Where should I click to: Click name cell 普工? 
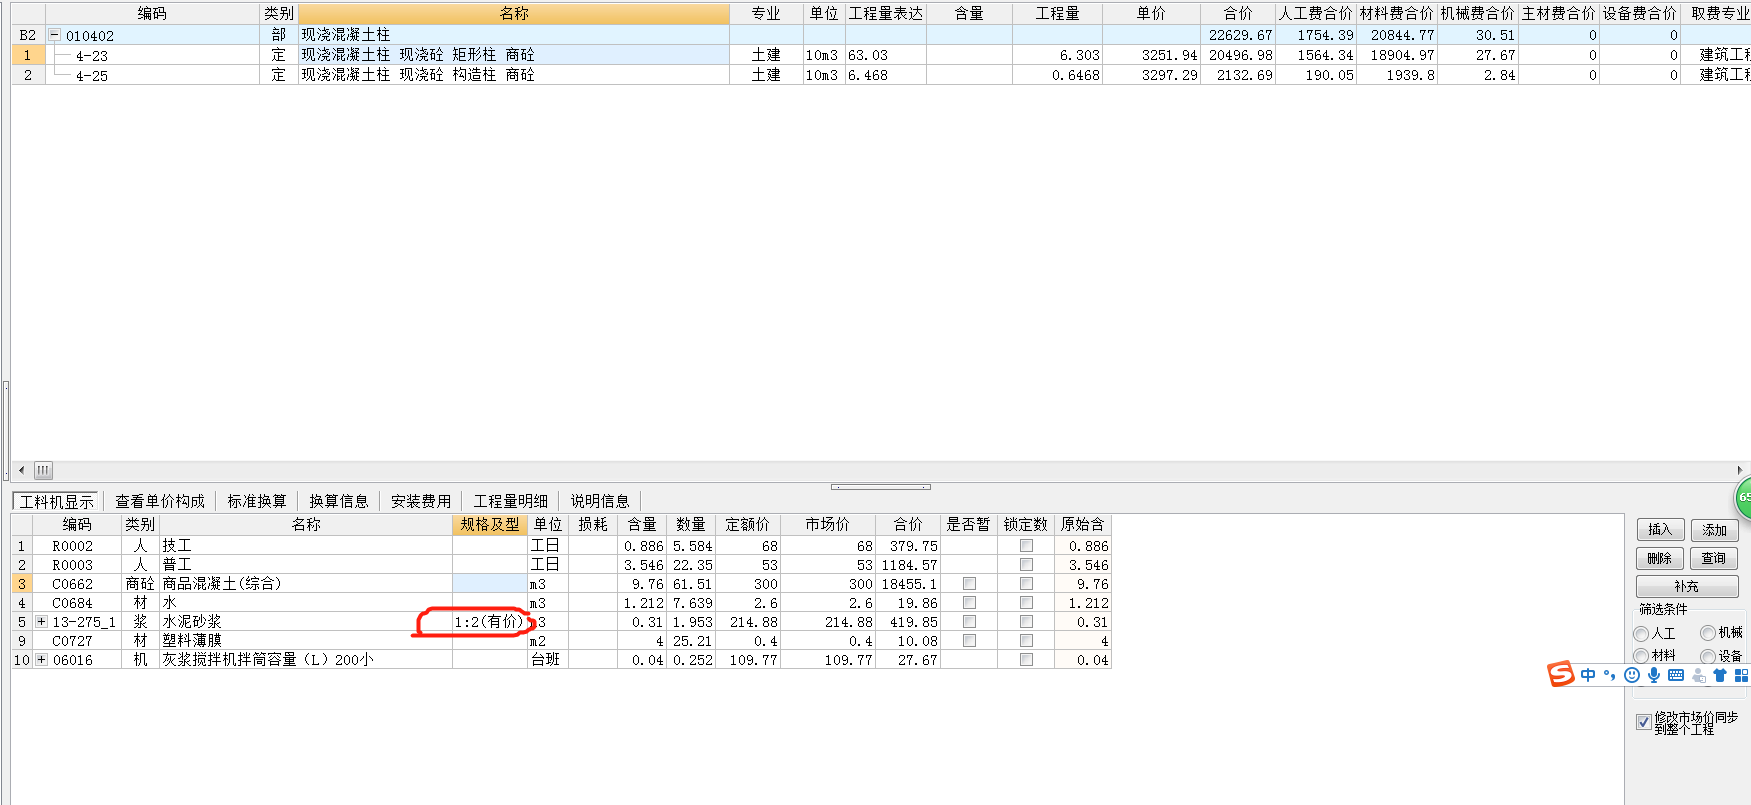point(306,565)
